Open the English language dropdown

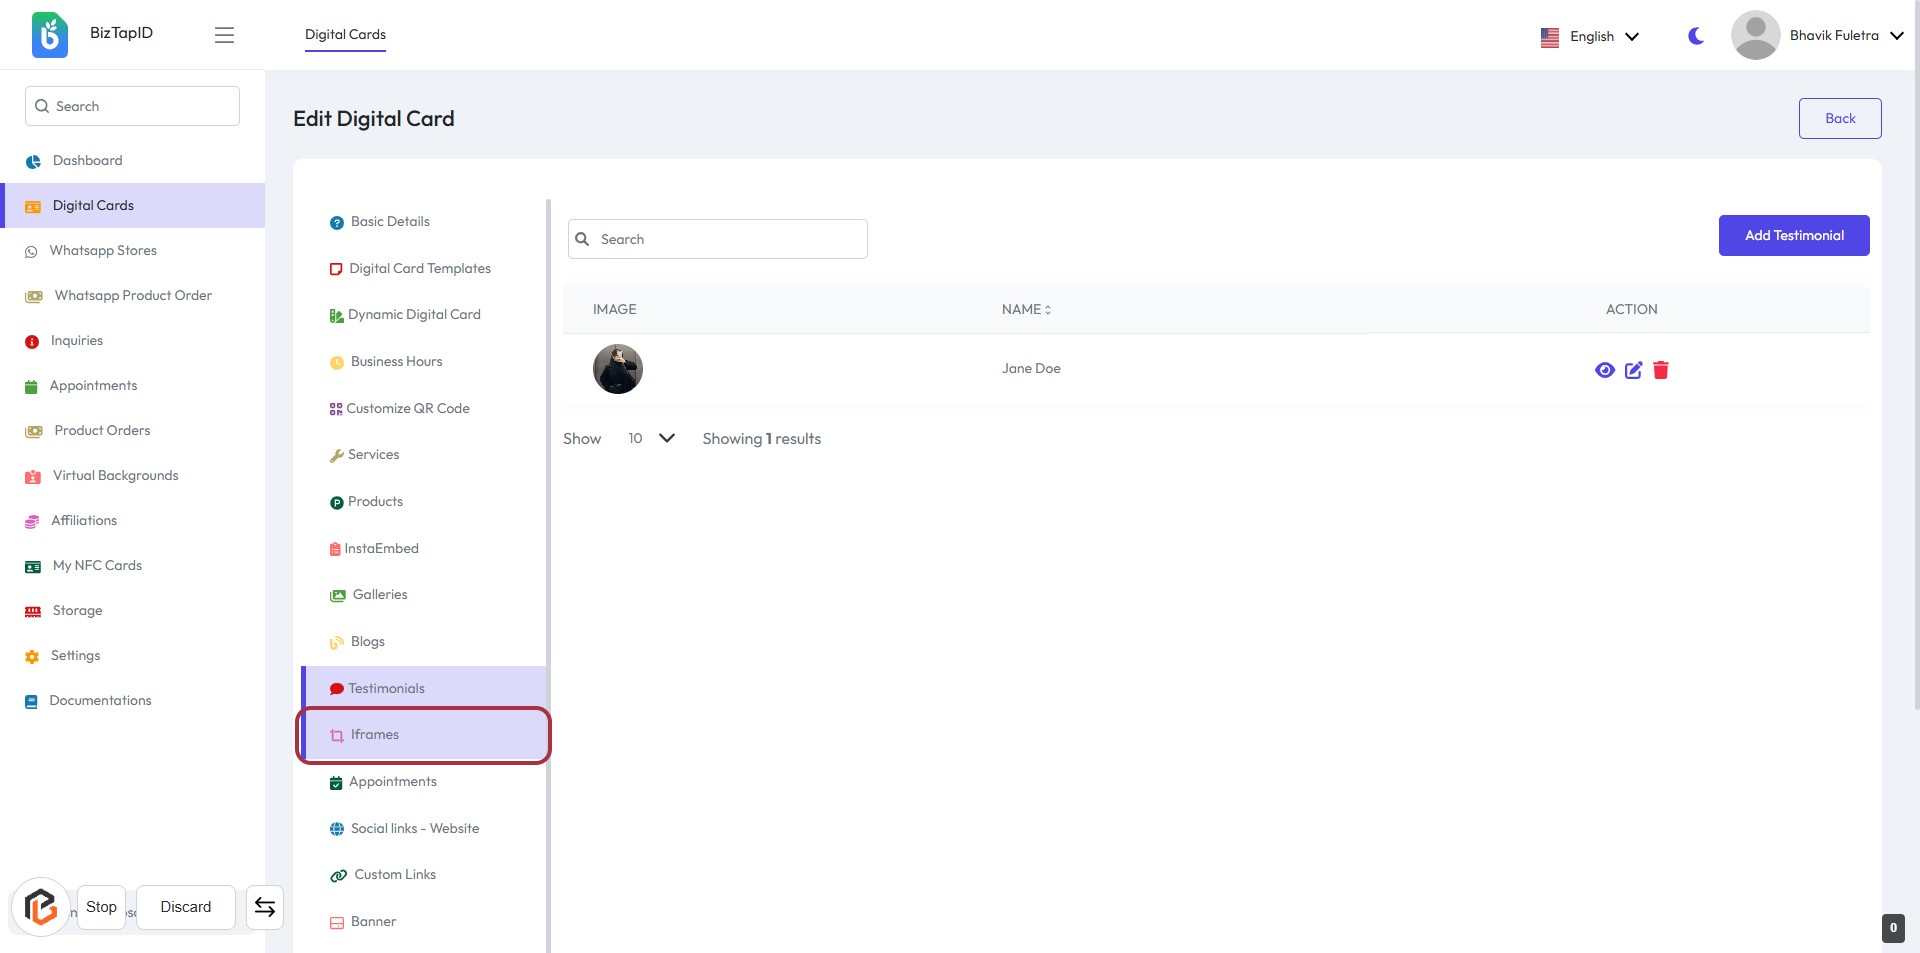[1590, 36]
